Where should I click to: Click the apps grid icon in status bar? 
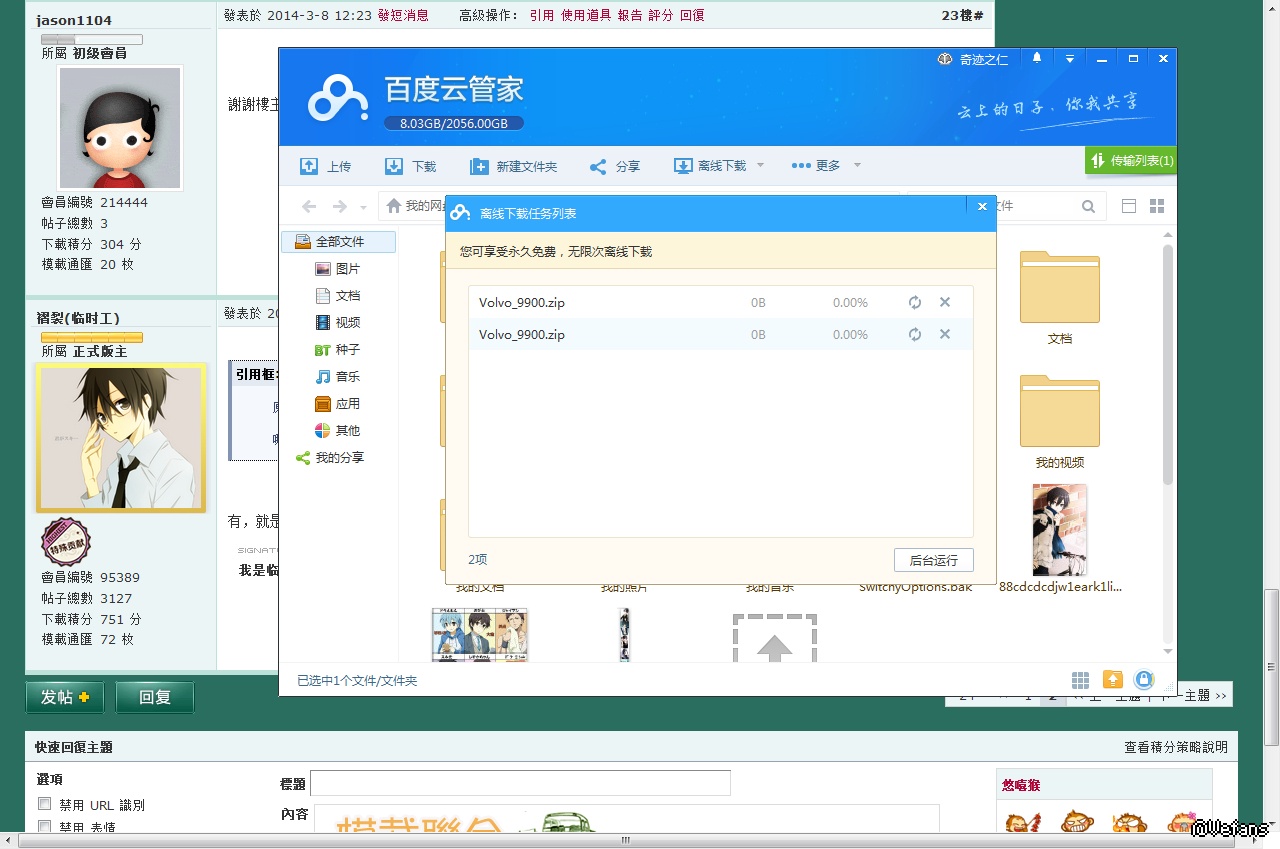(1080, 680)
